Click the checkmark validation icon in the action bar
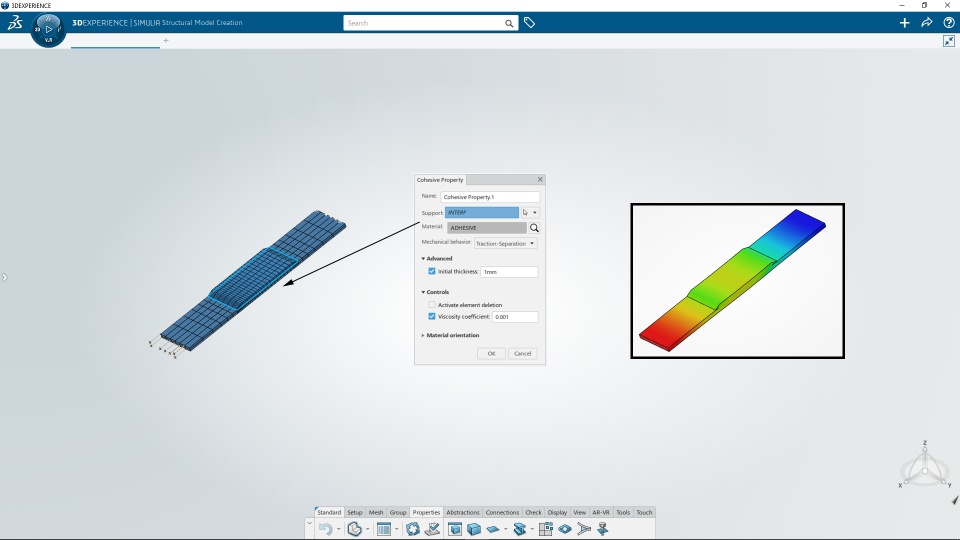The image size is (960, 540). click(x=432, y=529)
